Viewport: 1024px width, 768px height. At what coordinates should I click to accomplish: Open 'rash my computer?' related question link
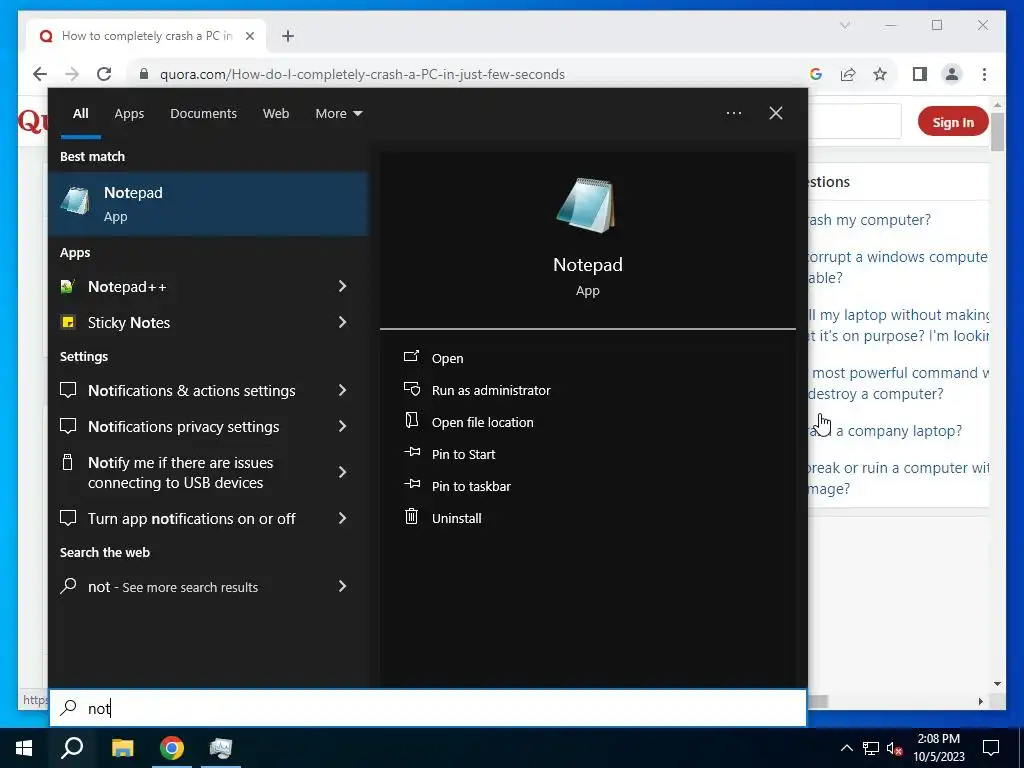(870, 220)
